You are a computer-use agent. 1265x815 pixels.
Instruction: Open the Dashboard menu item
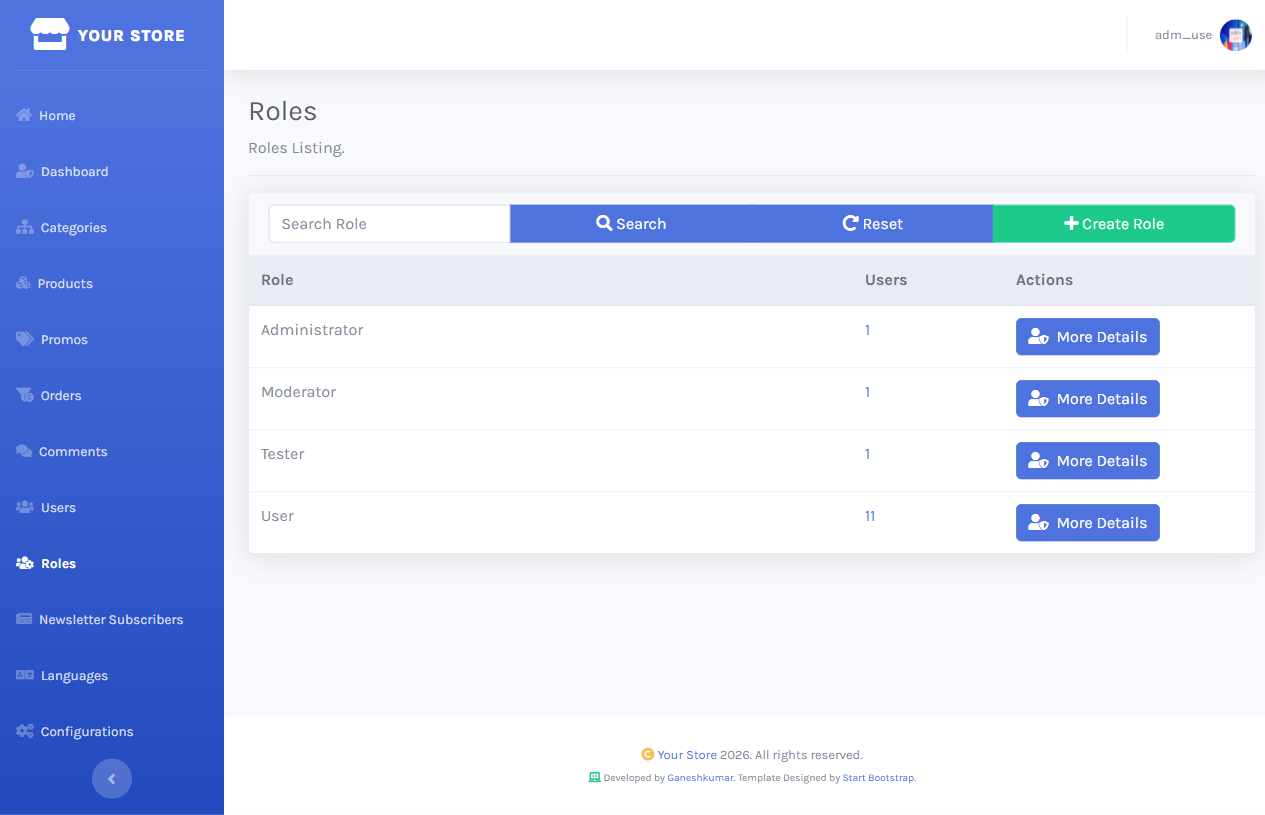pos(112,171)
